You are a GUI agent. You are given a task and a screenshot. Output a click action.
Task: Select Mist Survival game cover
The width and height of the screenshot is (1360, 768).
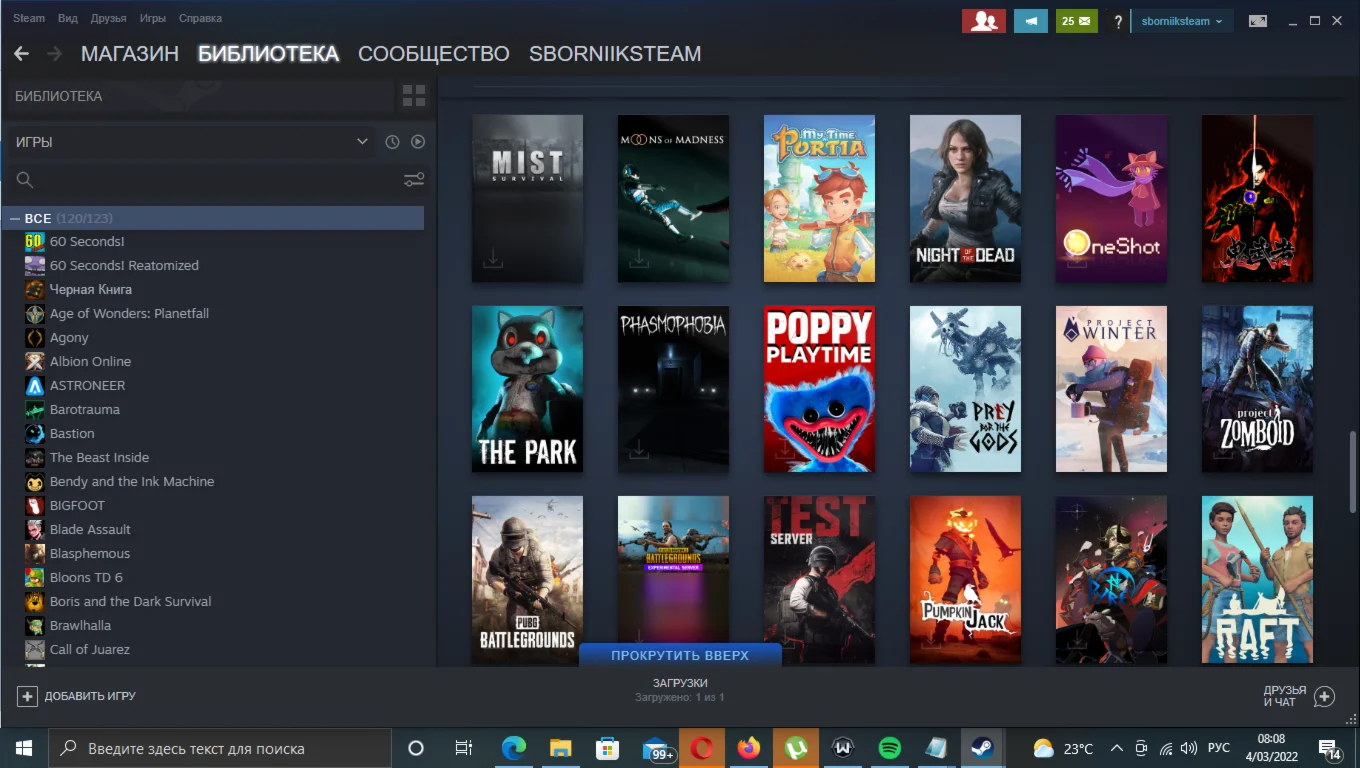[527, 198]
